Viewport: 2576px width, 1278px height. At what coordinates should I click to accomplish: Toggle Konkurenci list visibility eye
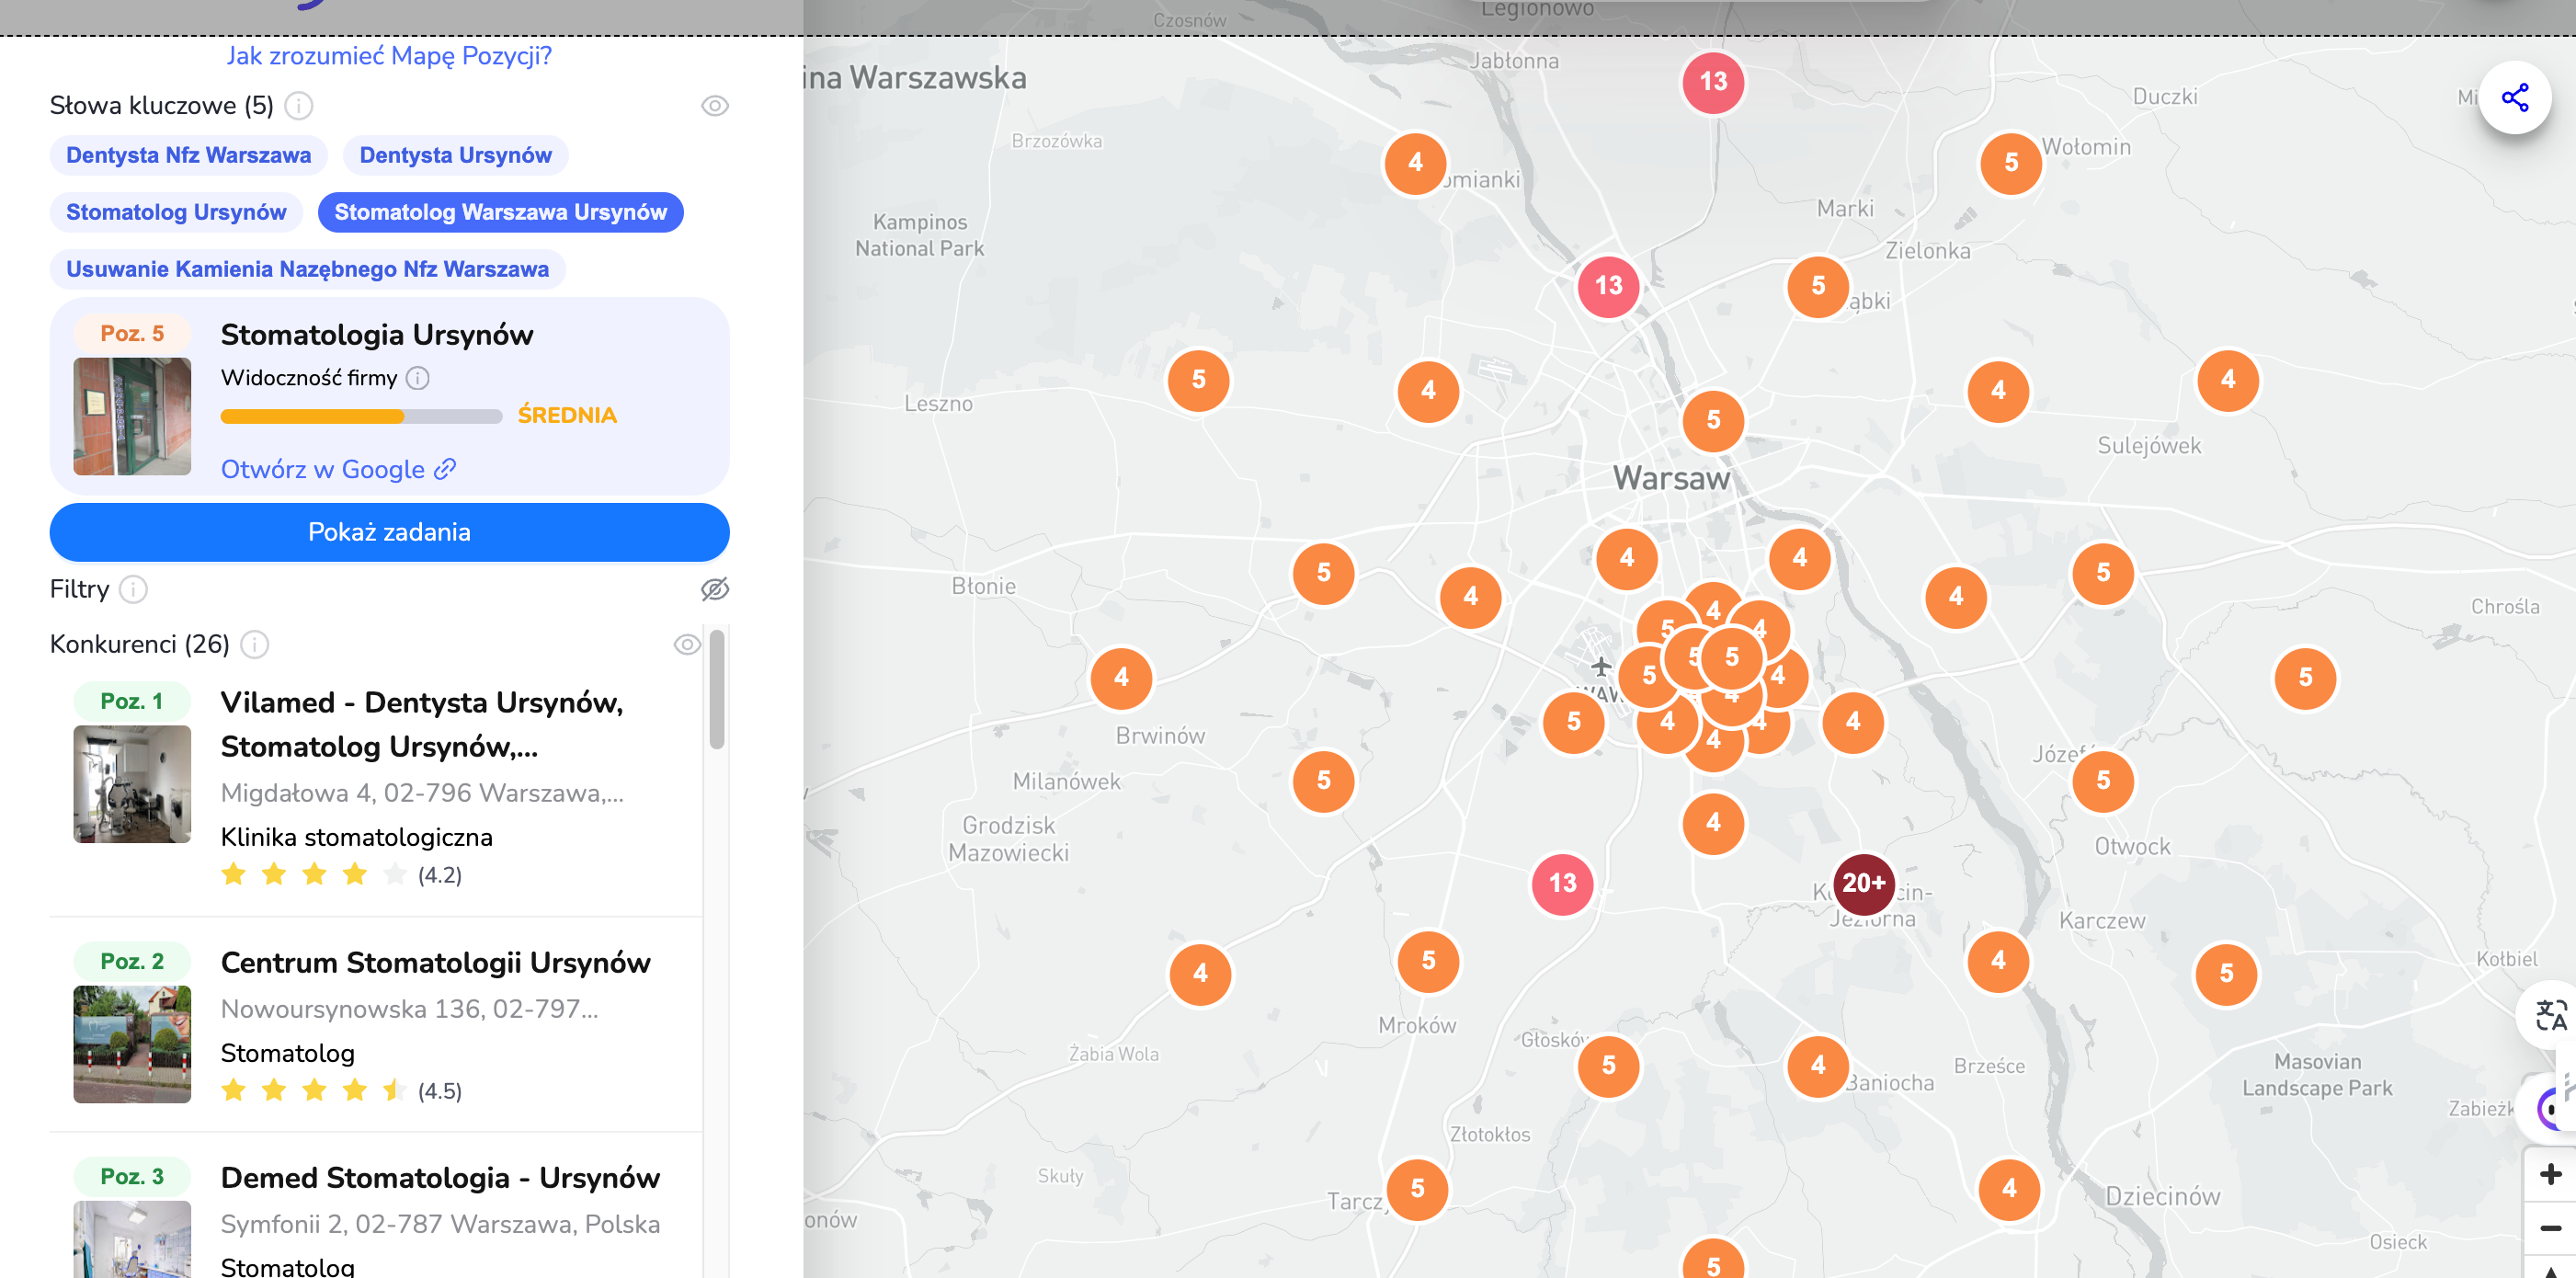pos(686,644)
